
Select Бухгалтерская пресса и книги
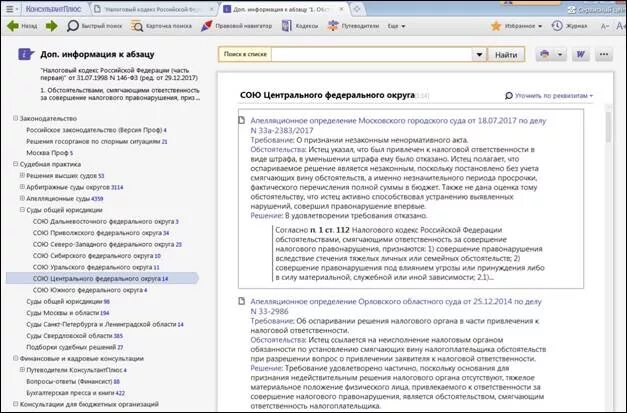75,393
